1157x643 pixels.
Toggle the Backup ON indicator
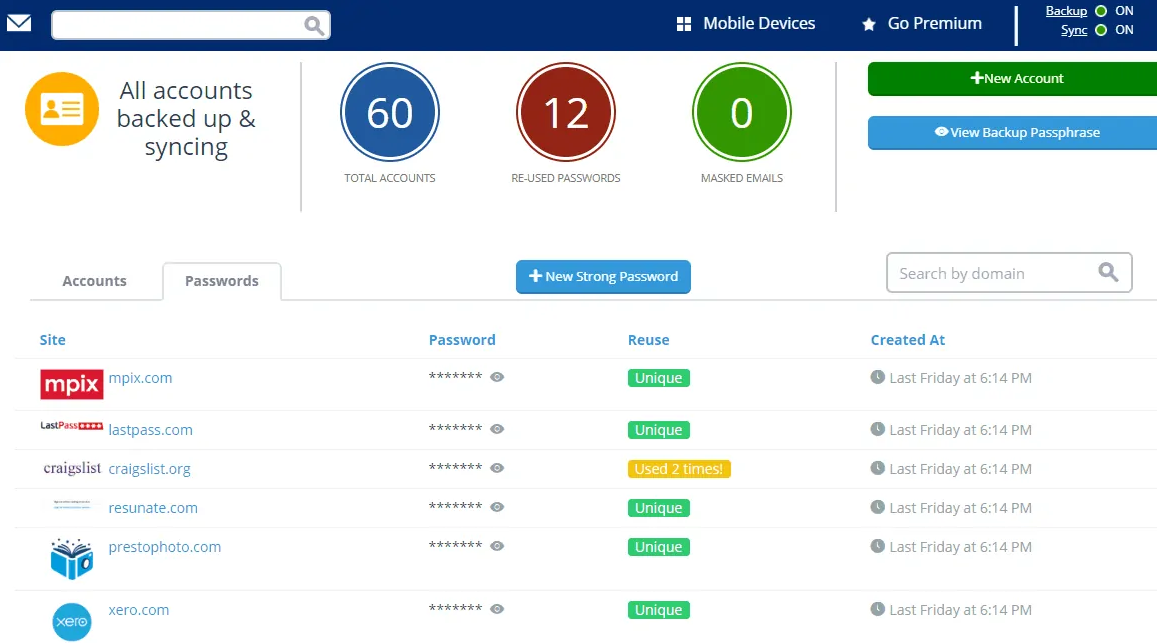point(1101,11)
